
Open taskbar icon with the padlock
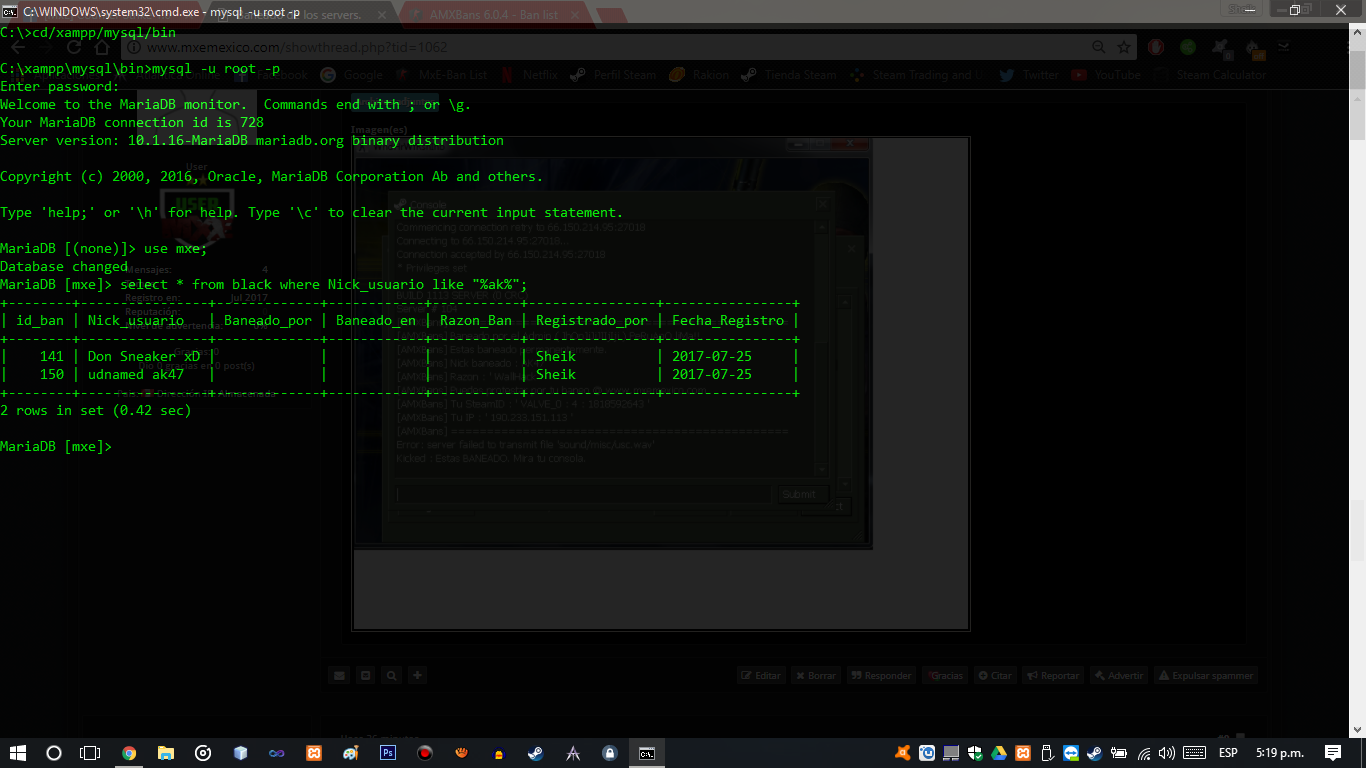click(610, 753)
